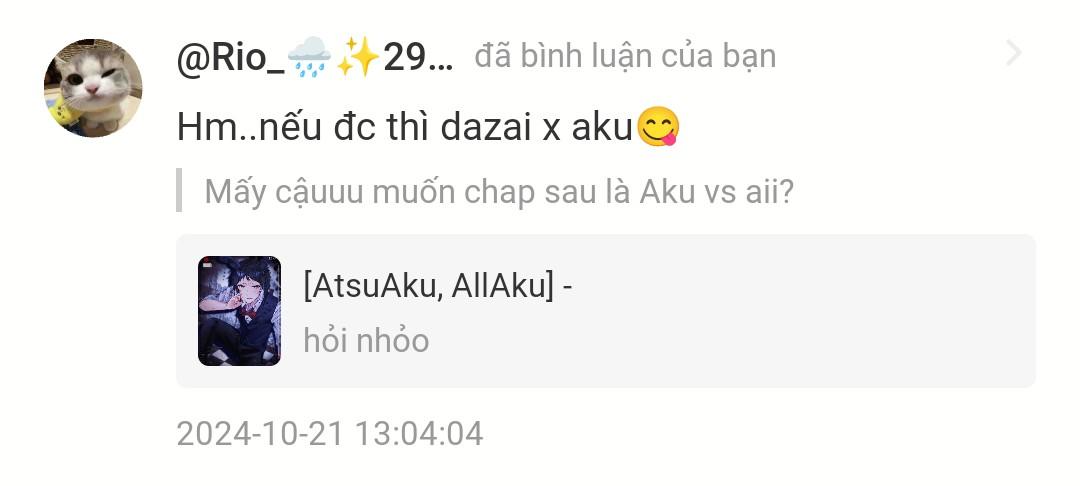Viewport: 1080px width, 486px height.
Task: Open story title "[AtsuAku, AllAku] -"
Action: point(438,284)
